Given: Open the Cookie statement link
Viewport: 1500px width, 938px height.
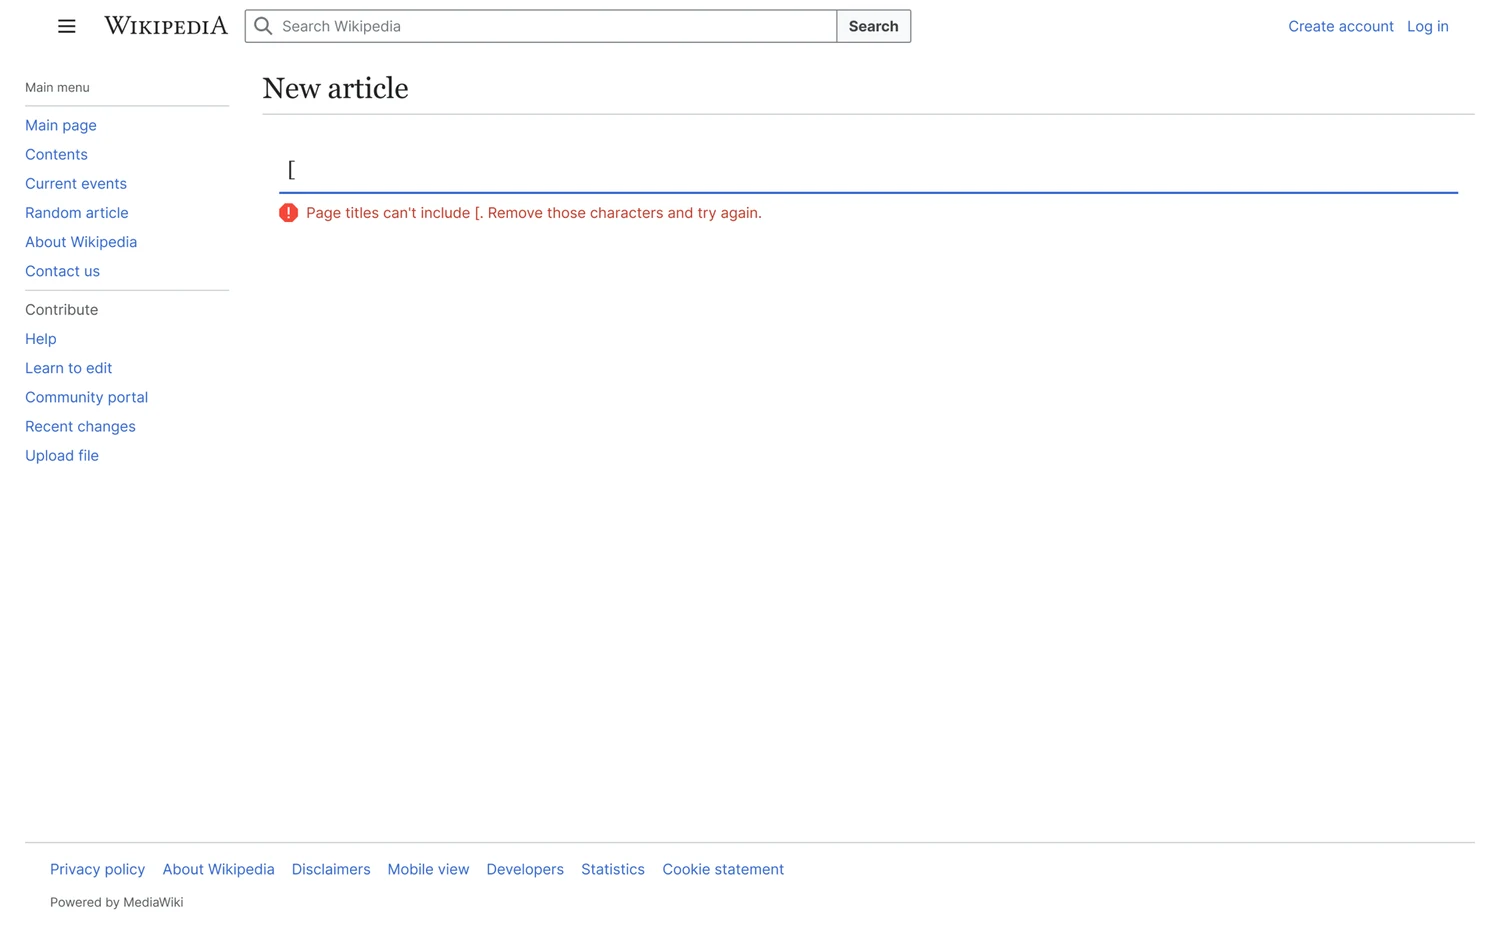Looking at the screenshot, I should pyautogui.click(x=723, y=869).
